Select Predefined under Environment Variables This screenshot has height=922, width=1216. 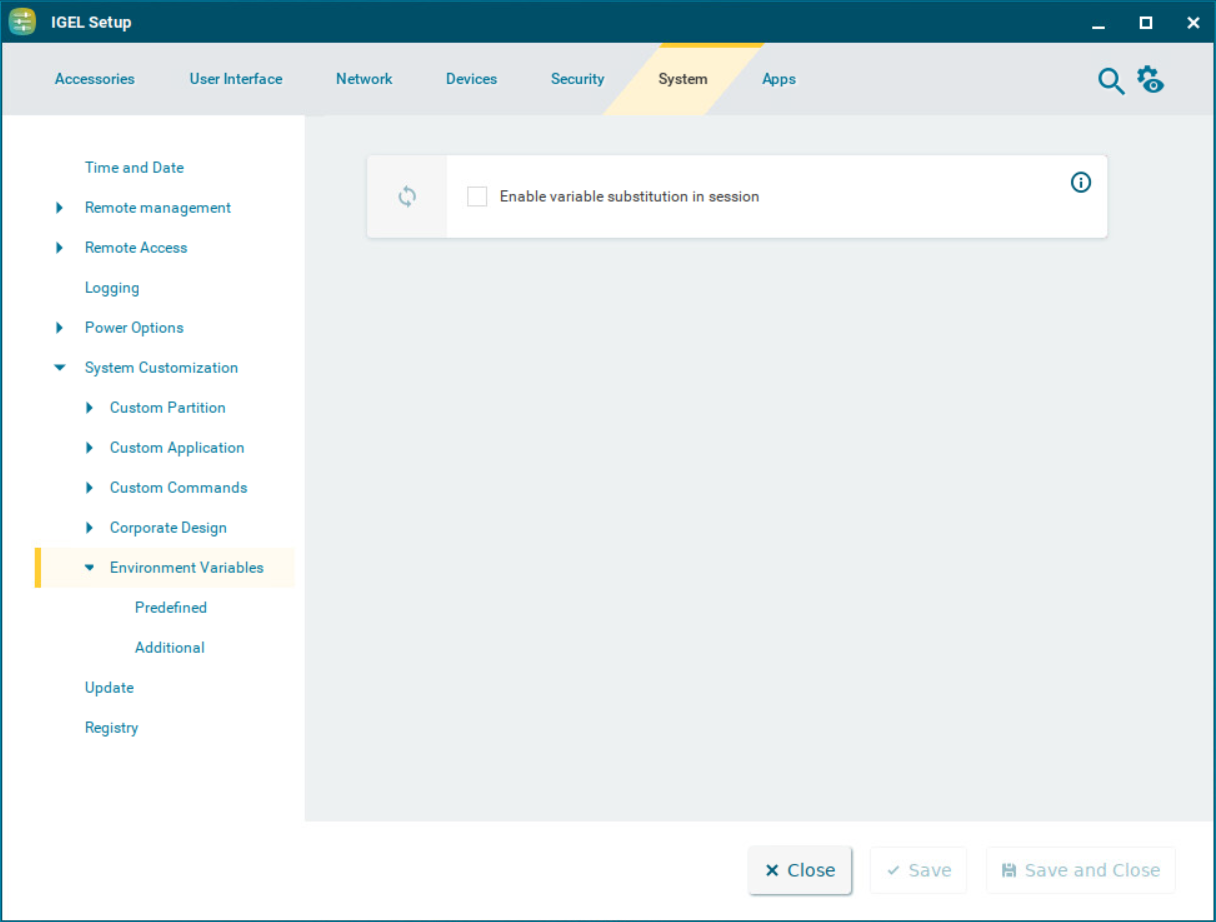click(171, 608)
